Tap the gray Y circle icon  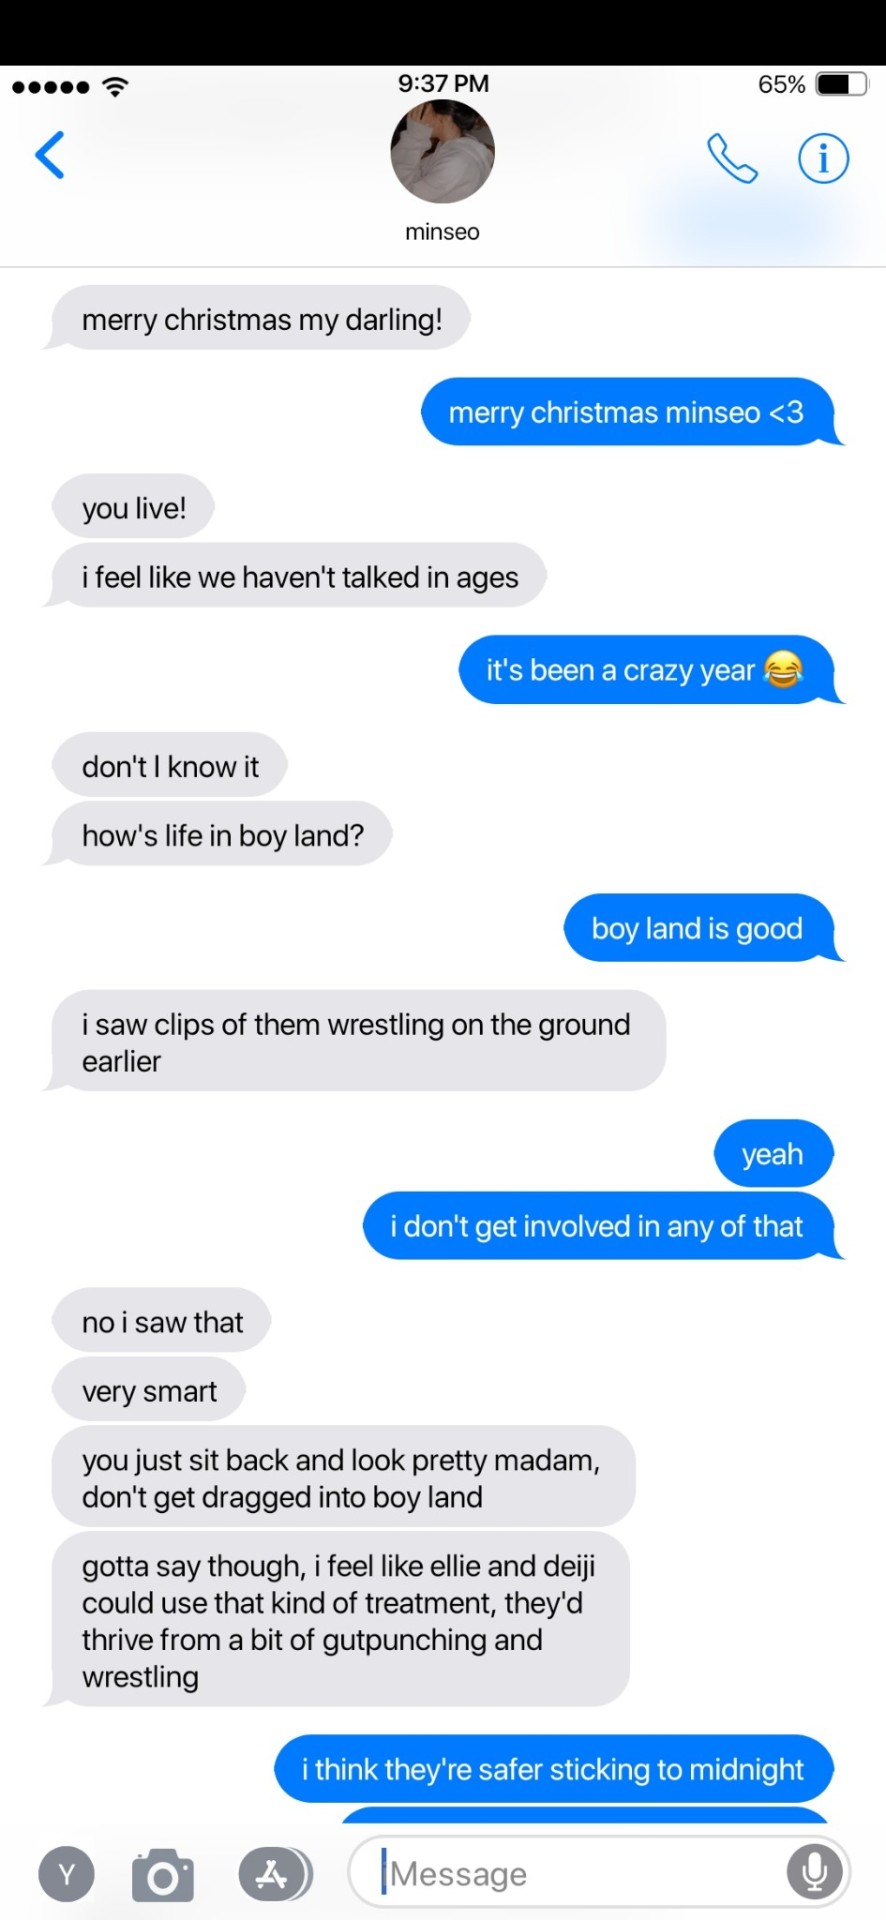point(67,1874)
